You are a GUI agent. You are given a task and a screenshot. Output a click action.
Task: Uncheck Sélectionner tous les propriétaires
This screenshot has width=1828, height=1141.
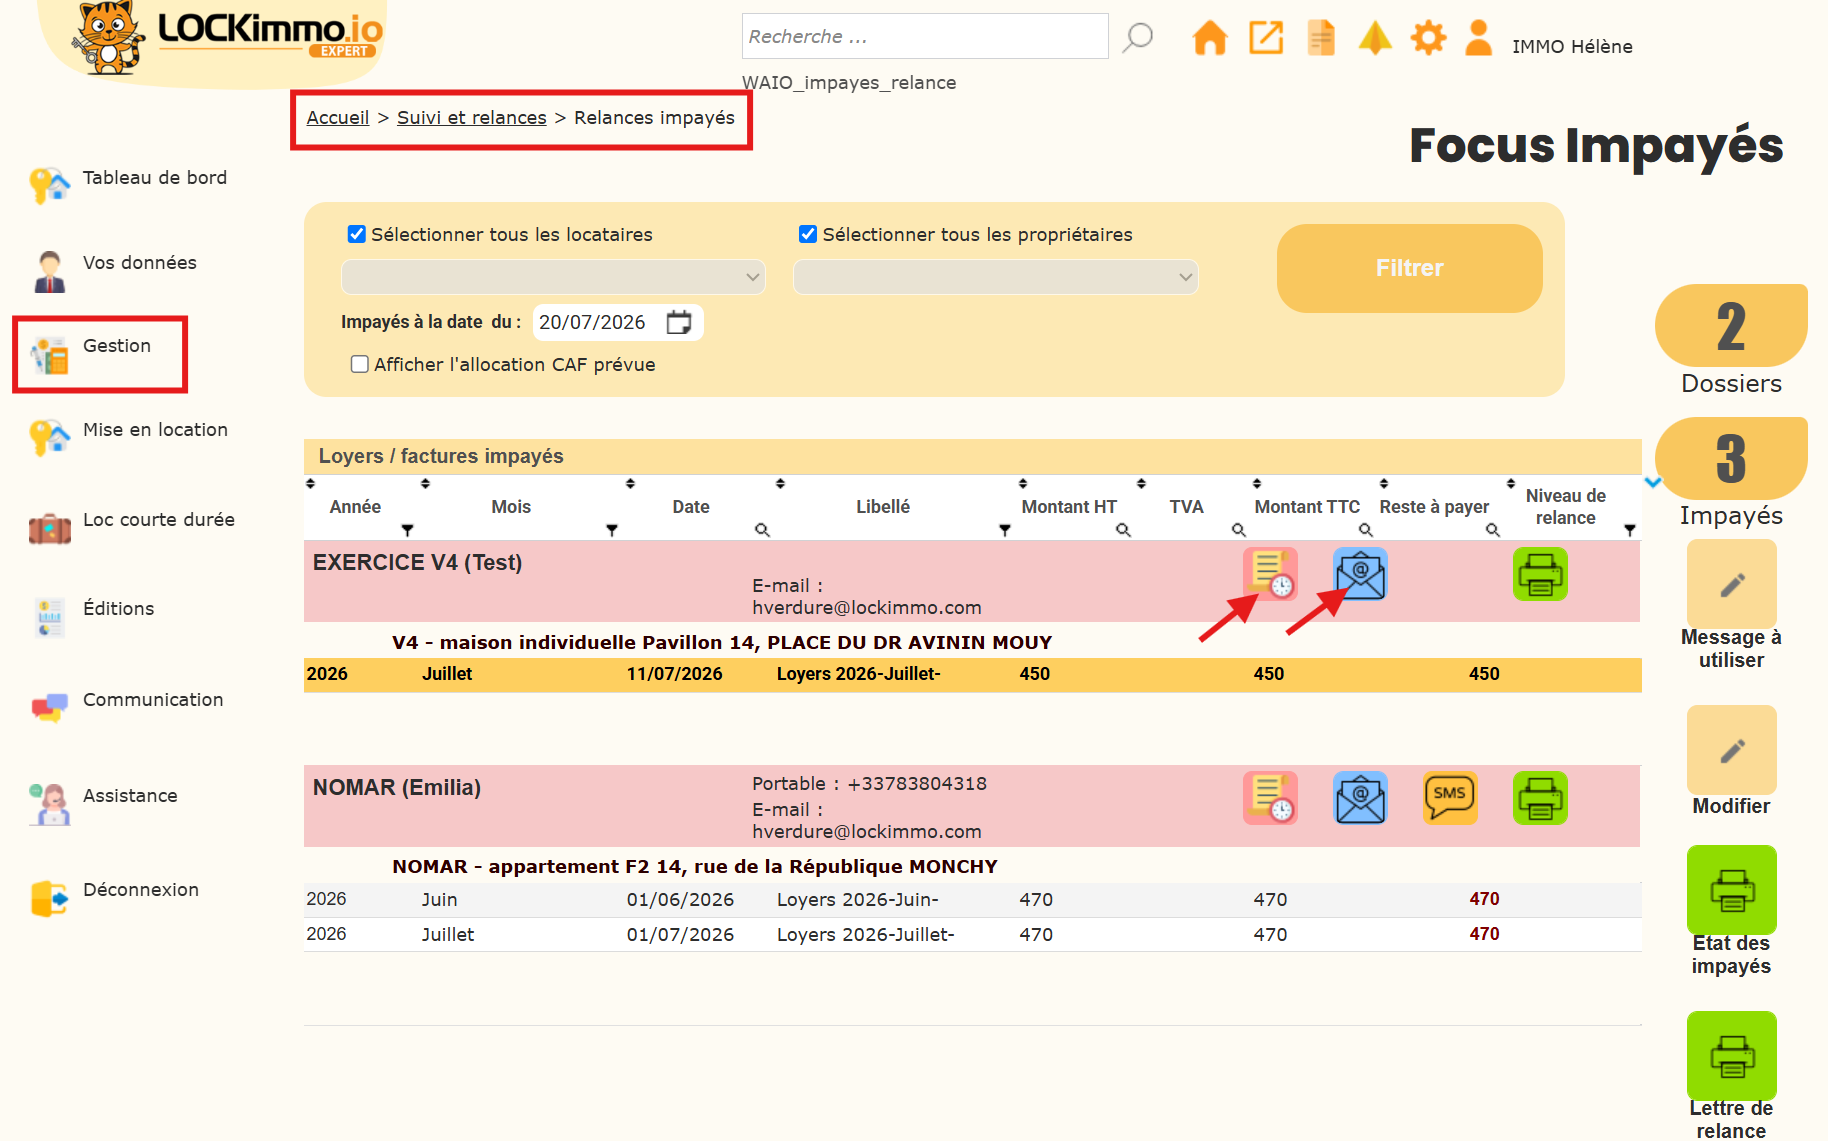808,234
